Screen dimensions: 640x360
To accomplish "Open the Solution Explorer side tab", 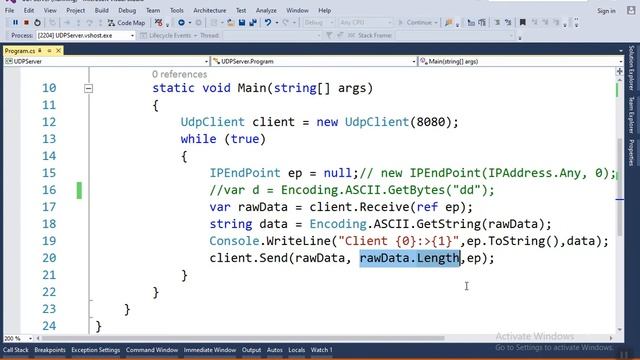I will point(631,68).
